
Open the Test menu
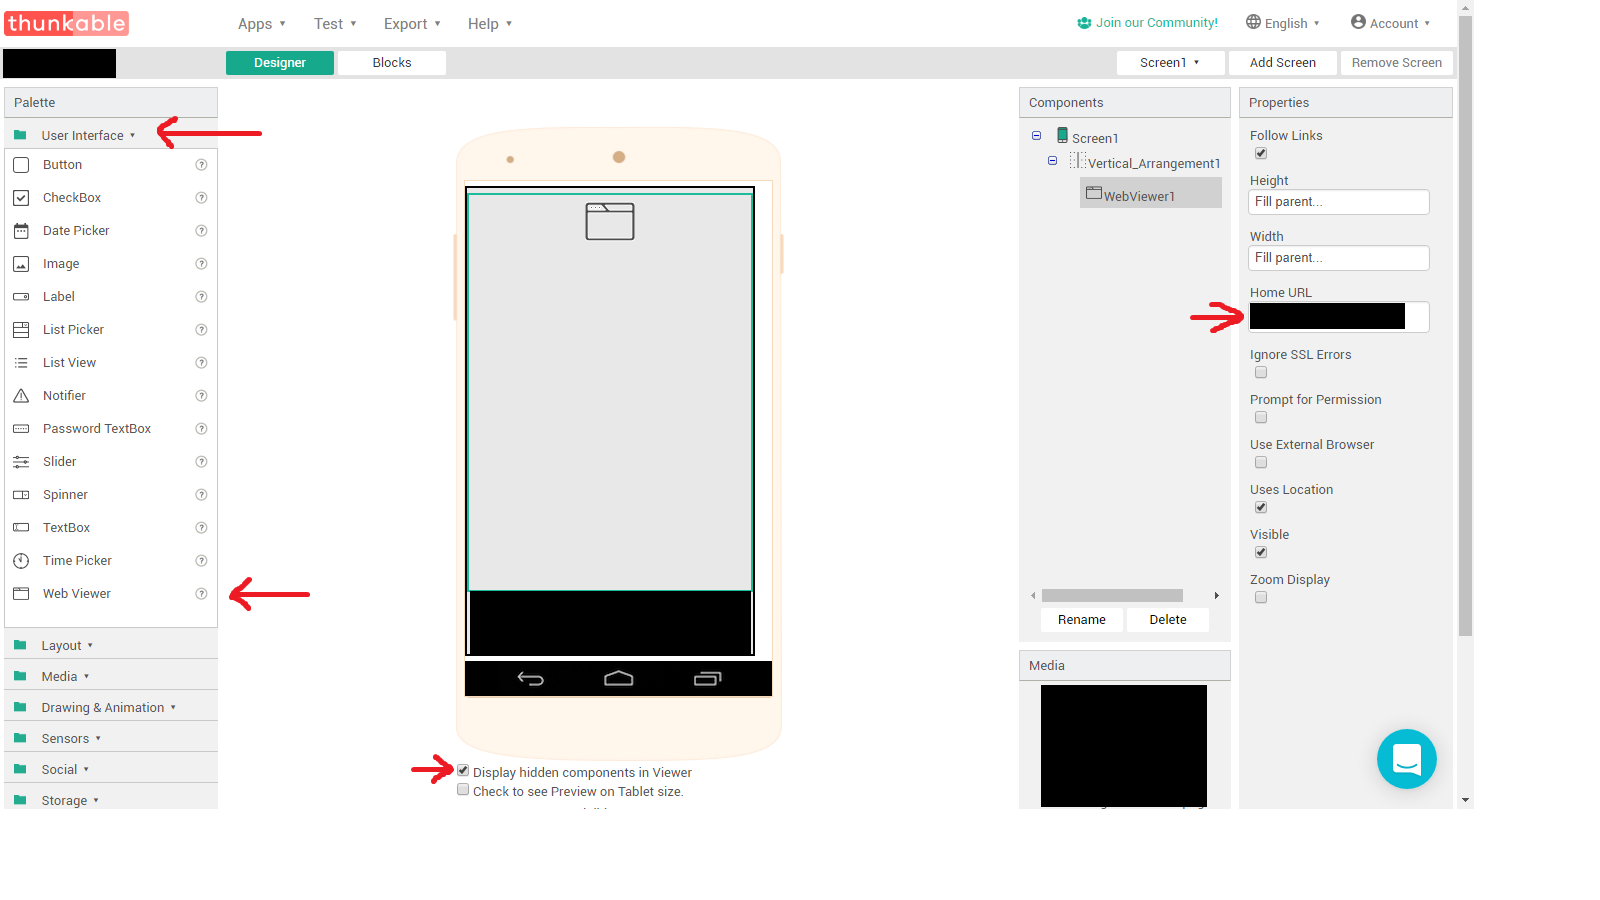tap(335, 24)
